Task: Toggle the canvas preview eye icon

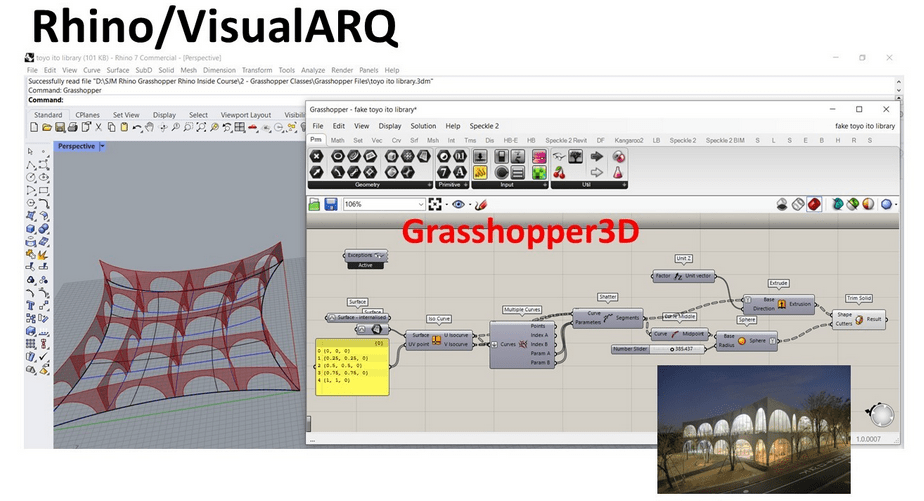Action: click(459, 204)
